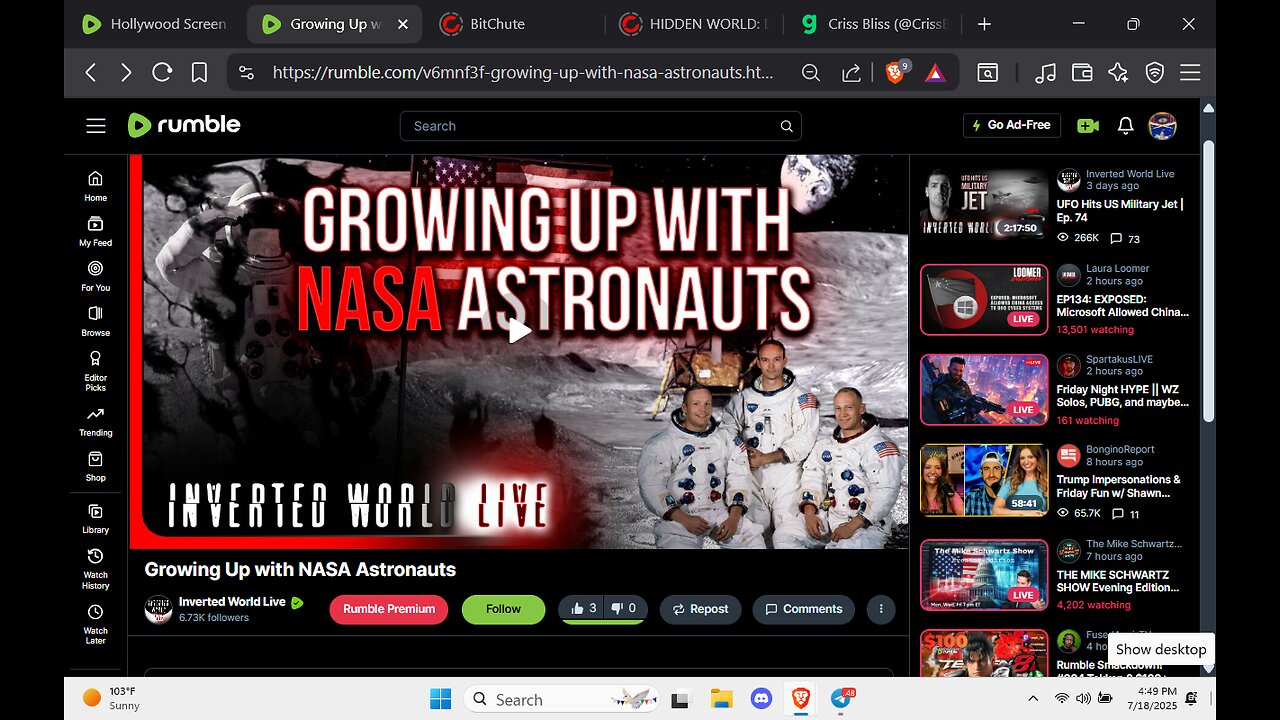Open My Feed in the sidebar
This screenshot has height=720, width=1280.
coord(95,230)
